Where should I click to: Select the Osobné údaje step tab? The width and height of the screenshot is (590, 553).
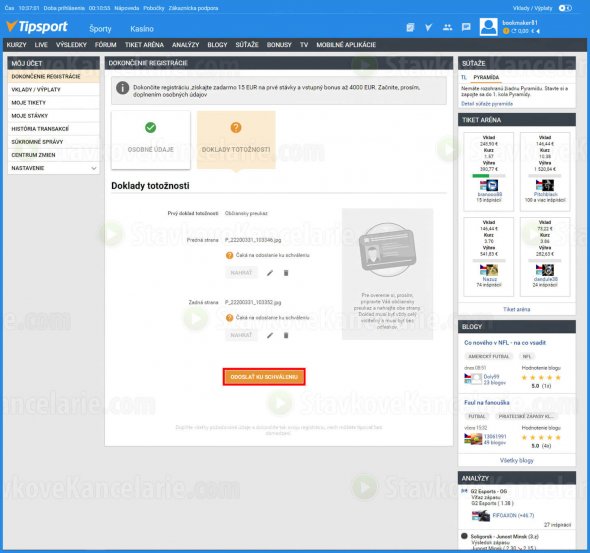coord(151,140)
